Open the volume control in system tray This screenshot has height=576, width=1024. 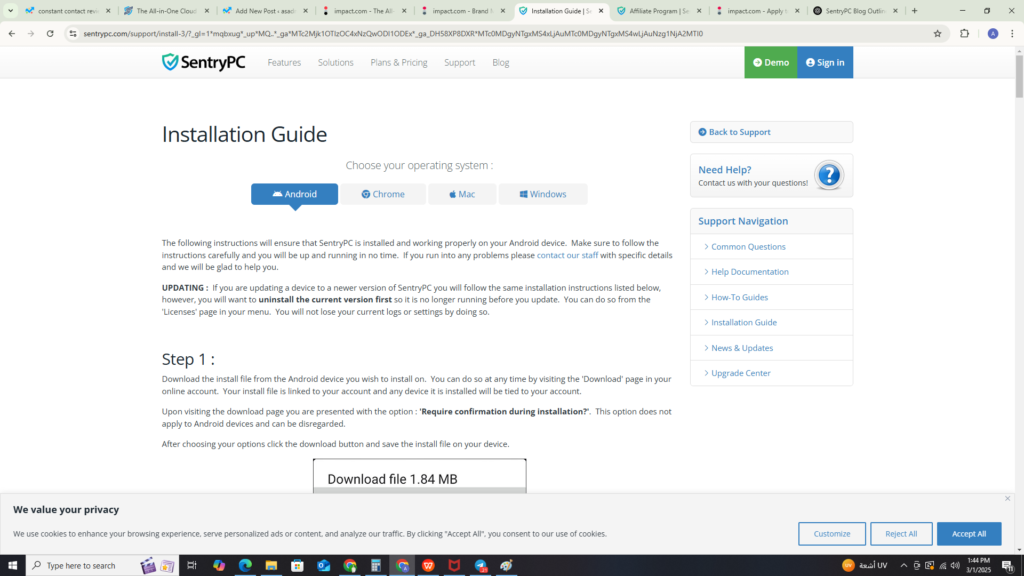[x=955, y=566]
